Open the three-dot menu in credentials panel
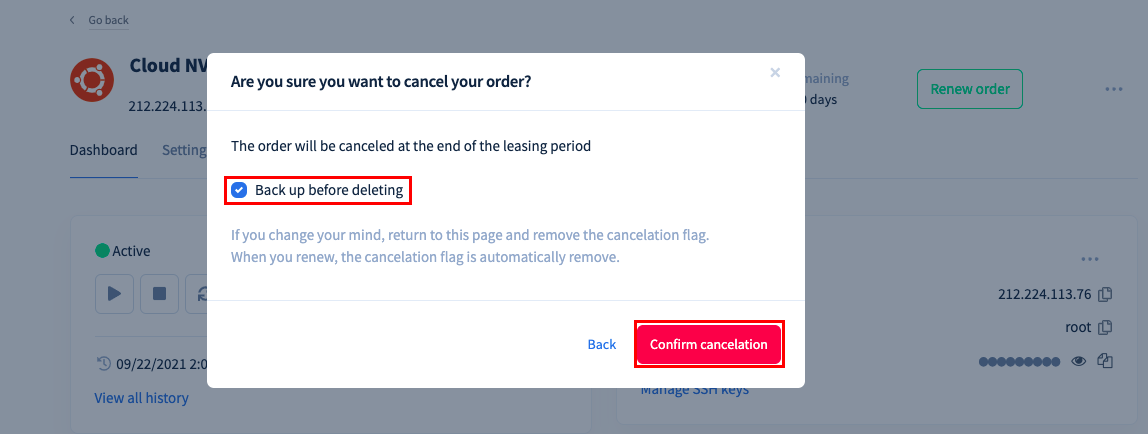 click(1089, 259)
